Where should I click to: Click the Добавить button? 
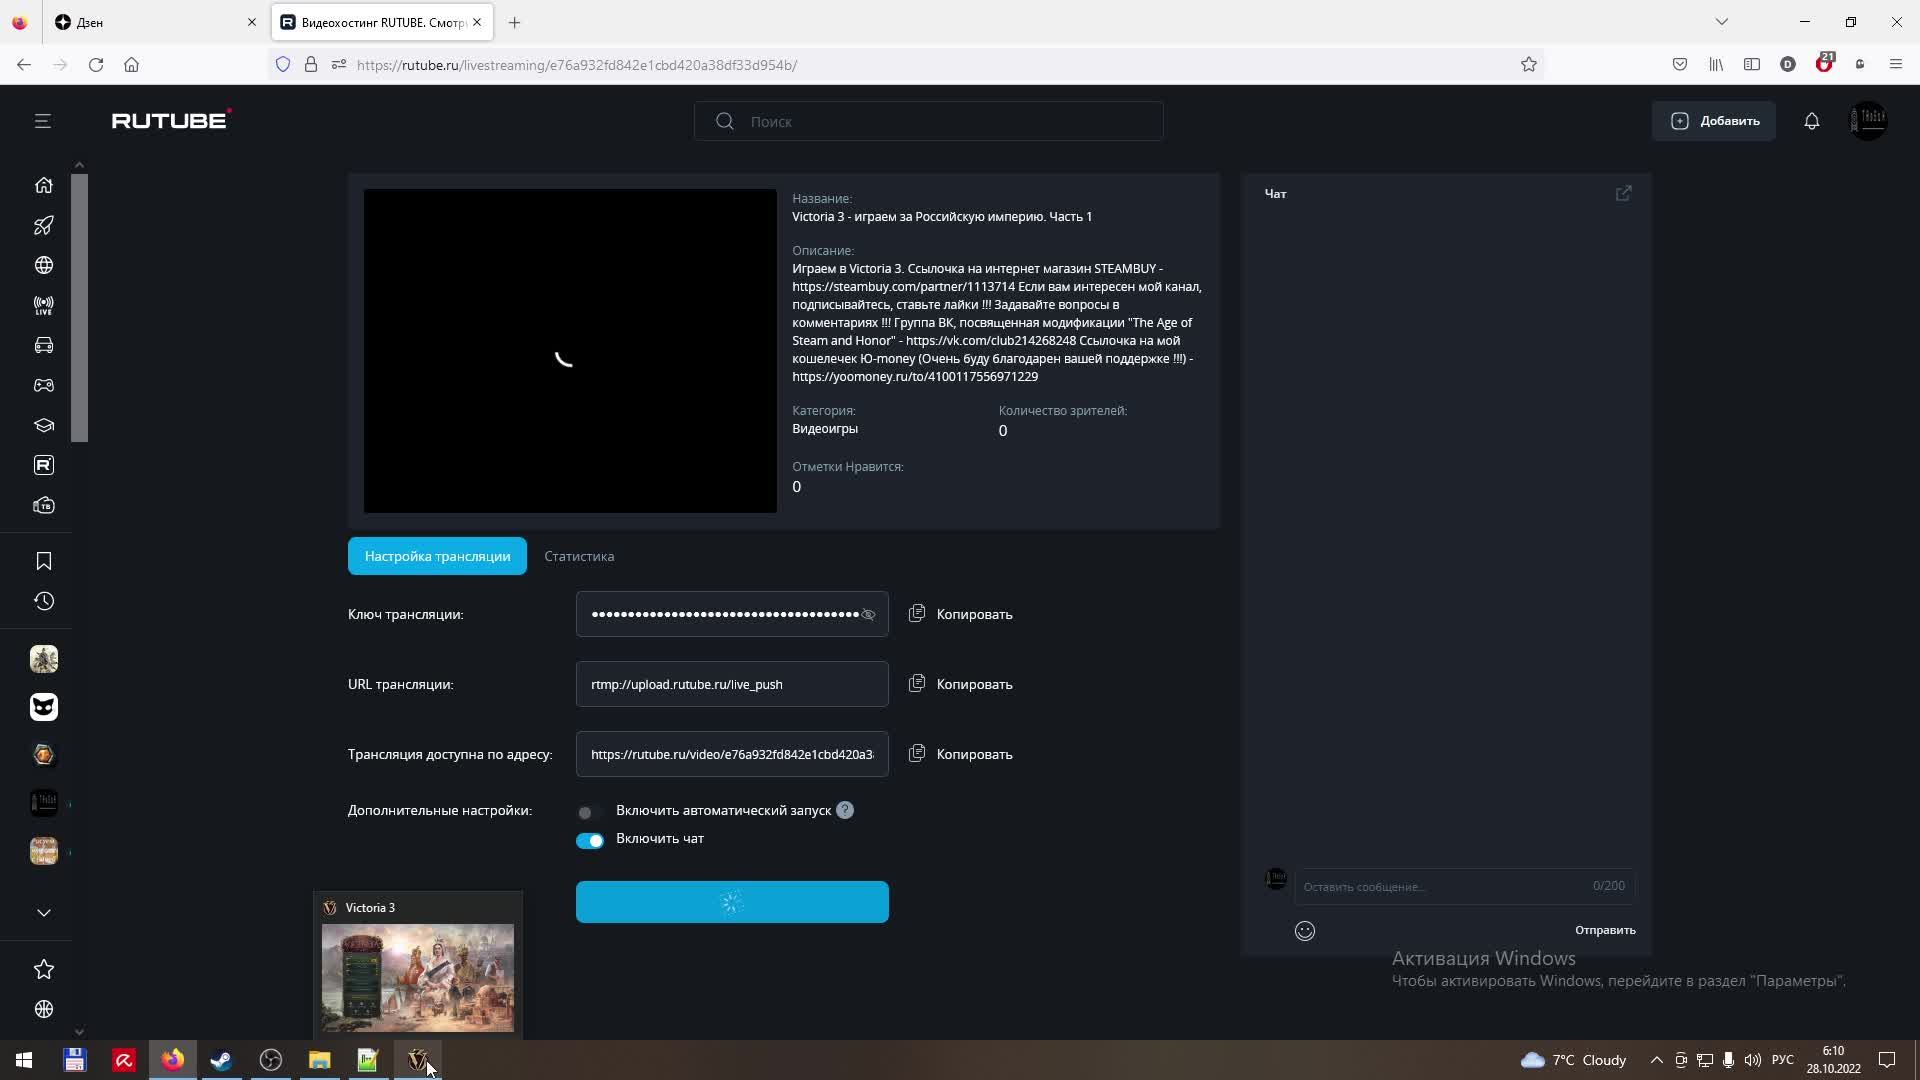point(1713,121)
